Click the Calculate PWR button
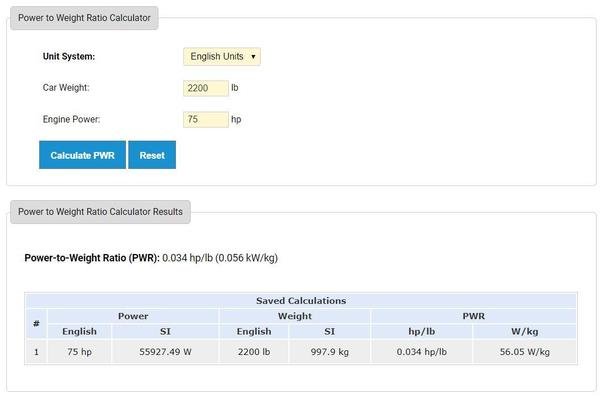600x398 pixels. [x=82, y=155]
